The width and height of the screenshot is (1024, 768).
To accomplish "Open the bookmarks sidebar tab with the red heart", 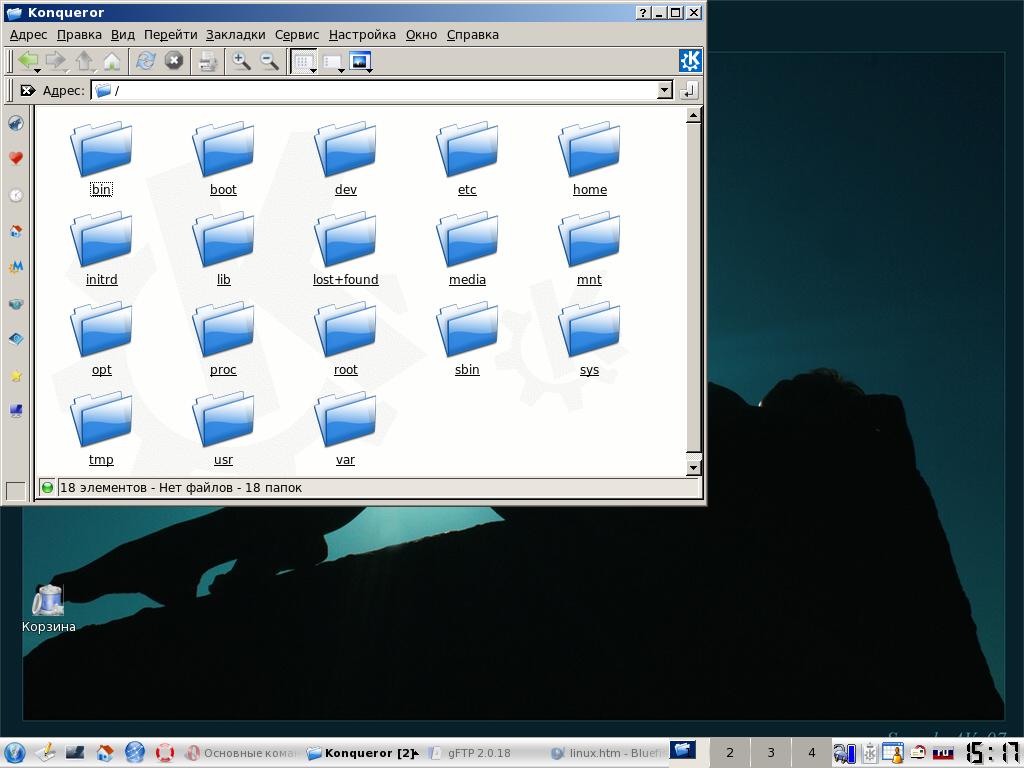I will [x=16, y=158].
